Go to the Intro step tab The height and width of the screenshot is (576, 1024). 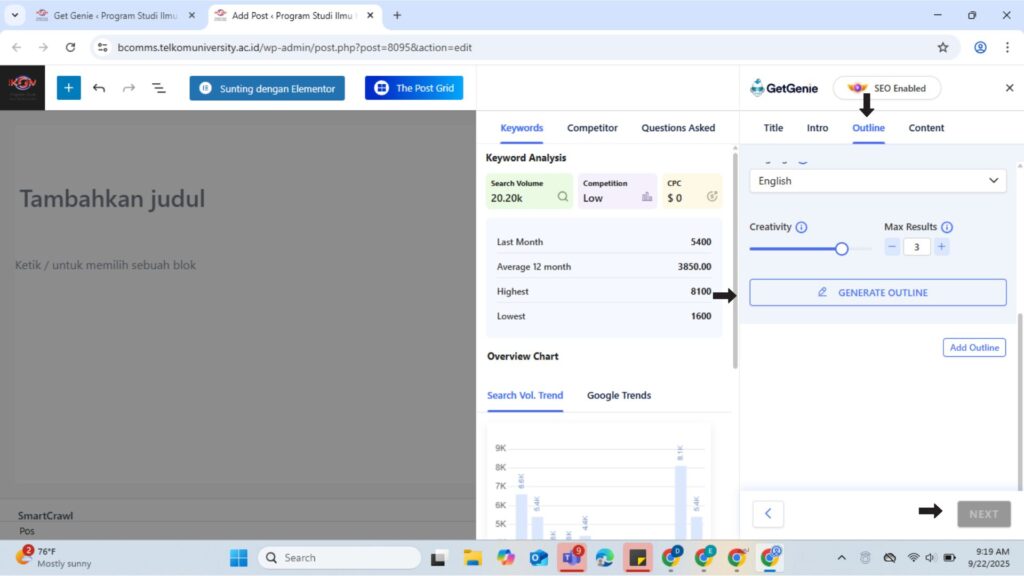point(817,128)
